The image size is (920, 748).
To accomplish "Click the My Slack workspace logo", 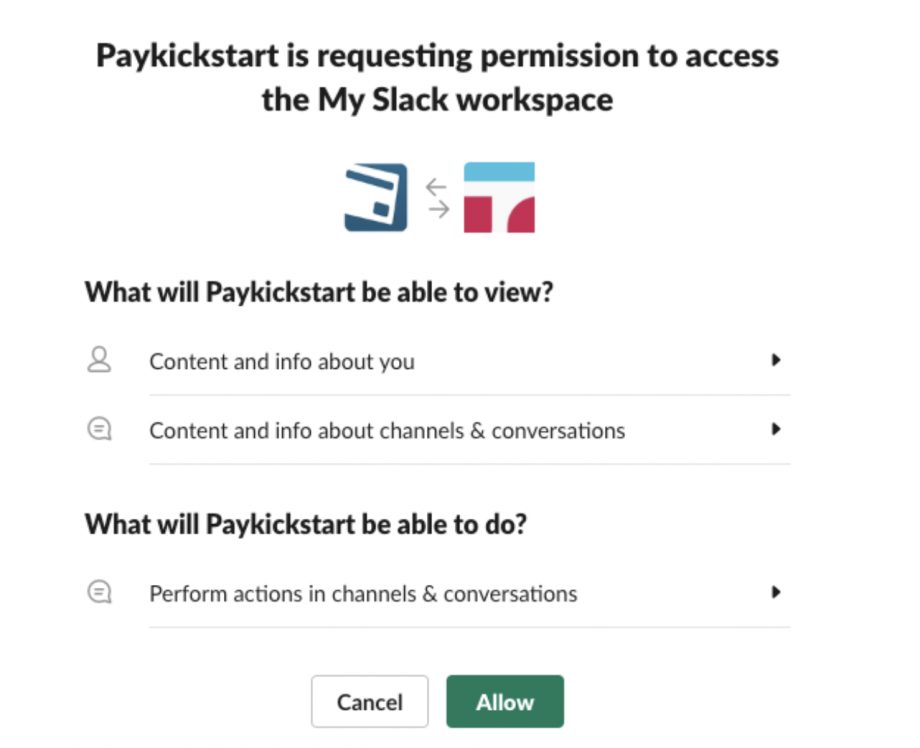I will (499, 197).
